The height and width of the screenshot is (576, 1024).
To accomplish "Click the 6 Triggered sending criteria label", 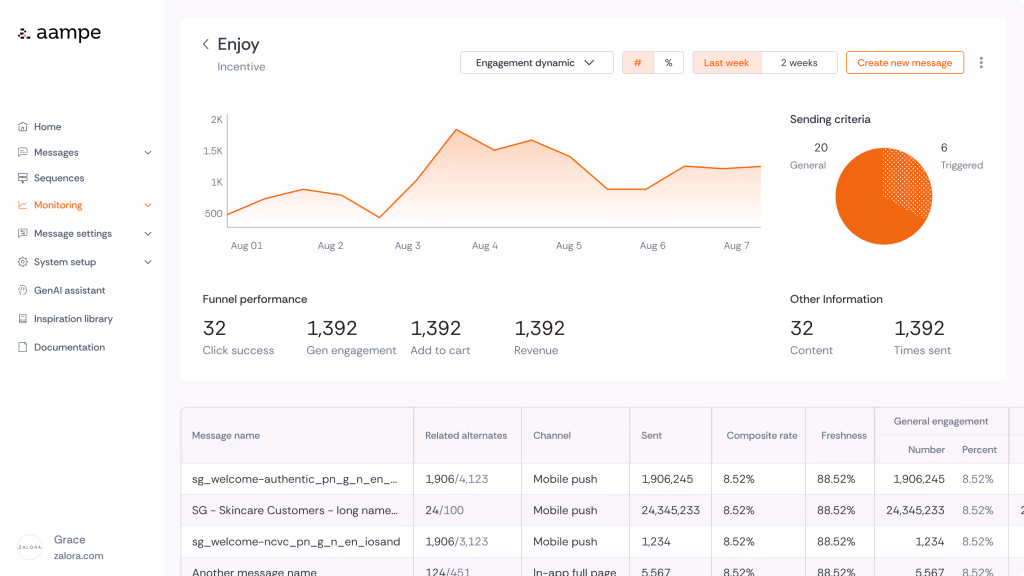I will (961, 156).
